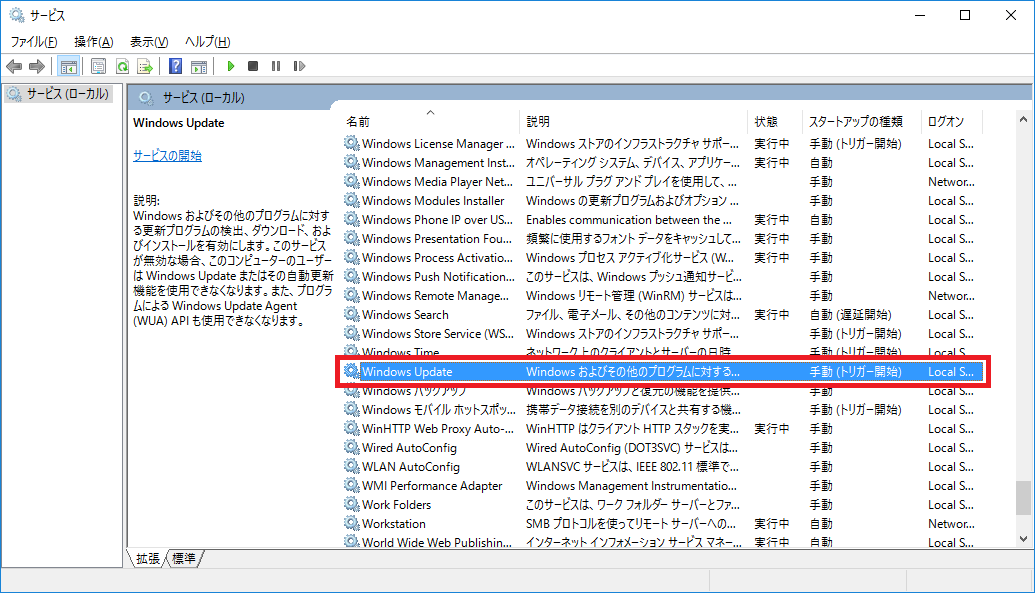This screenshot has width=1035, height=593.
Task: Select the Windows Remote Manage... service name
Action: 436,296
